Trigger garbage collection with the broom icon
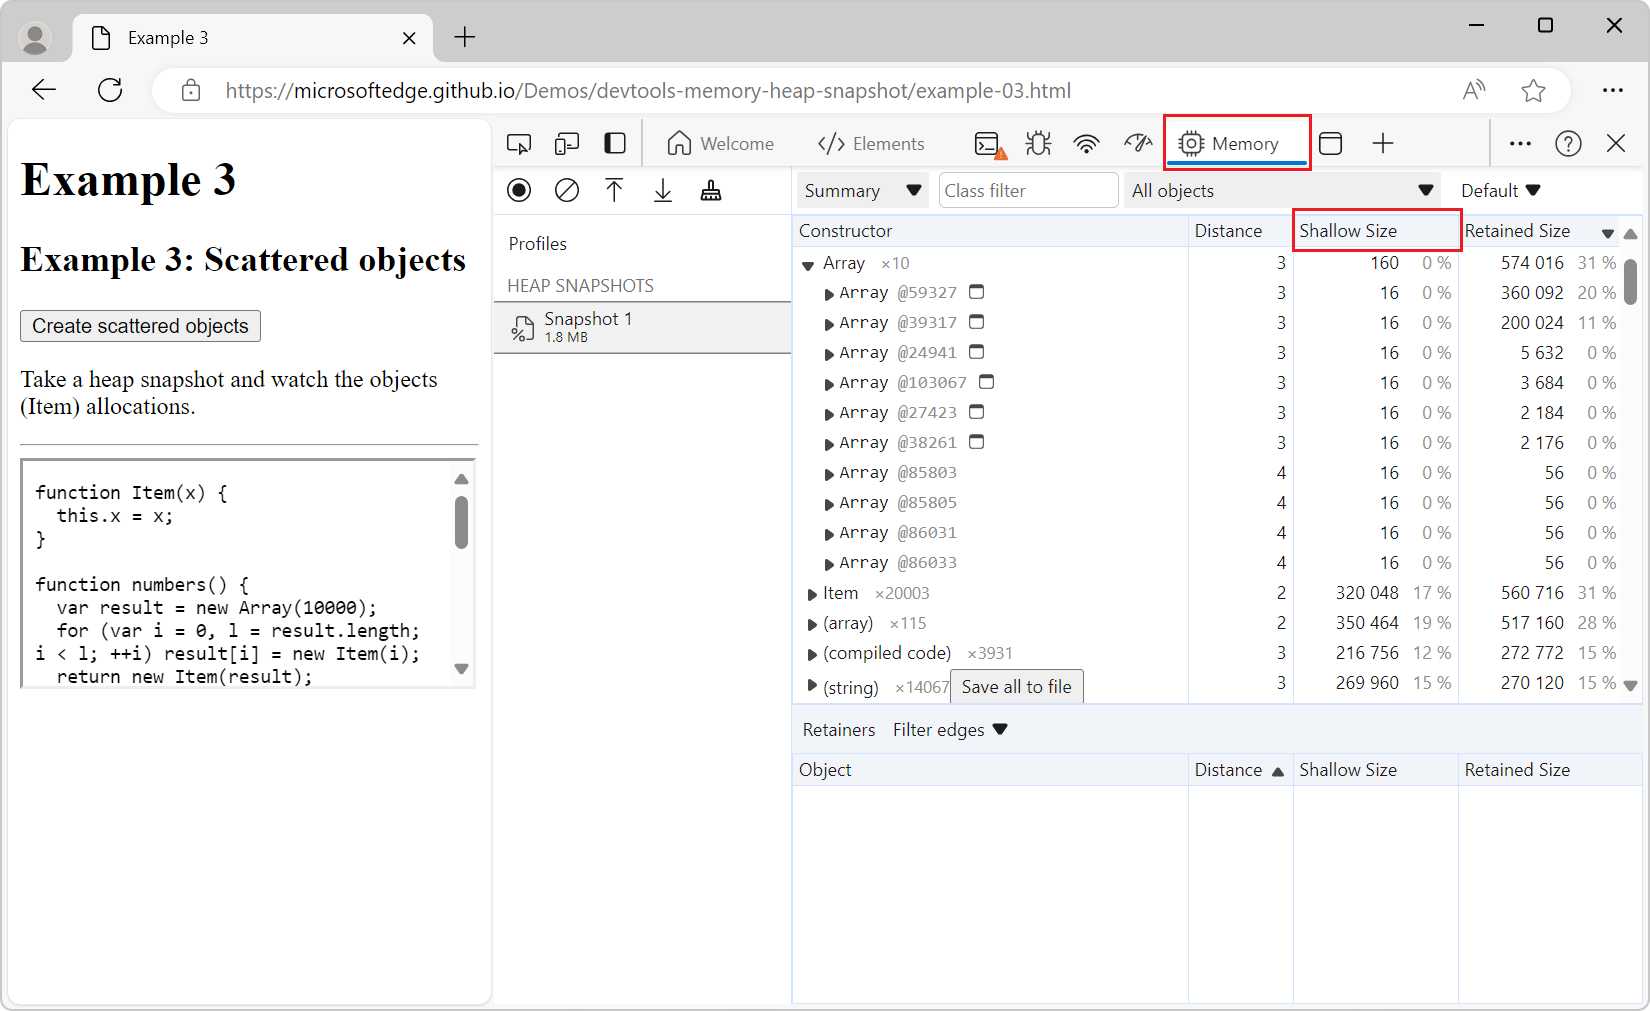This screenshot has width=1650, height=1011. 711,190
